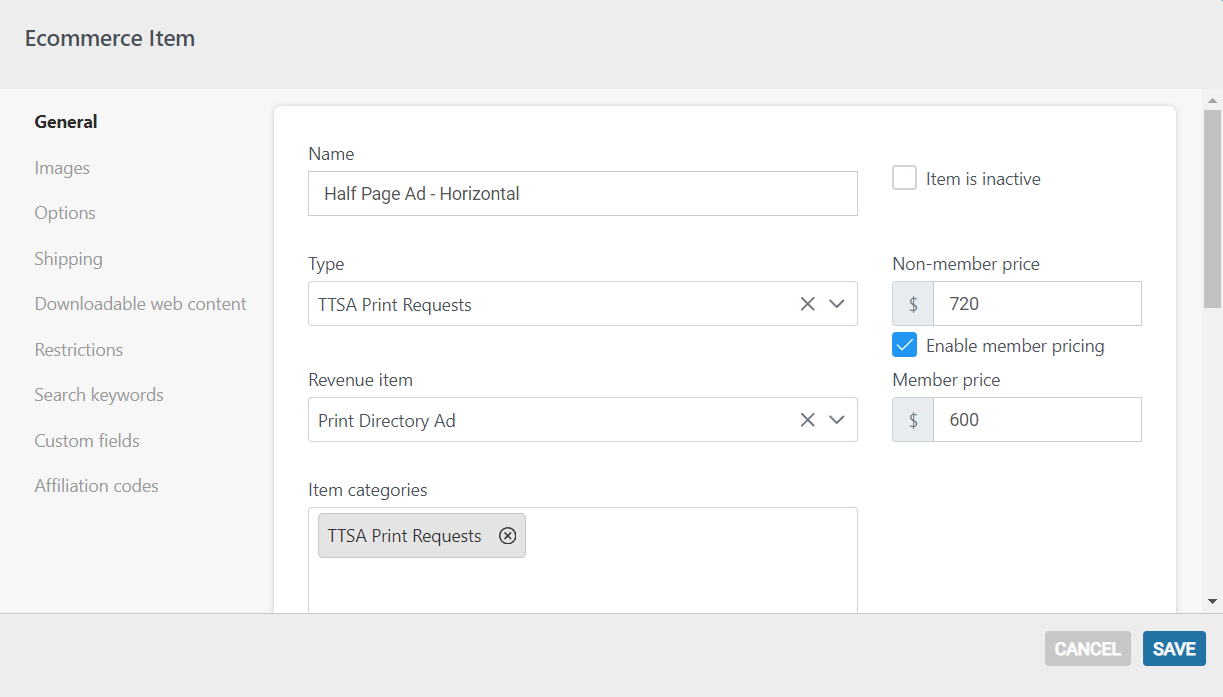This screenshot has height=697, width=1223.
Task: Click the Save button
Action: pos(1174,649)
